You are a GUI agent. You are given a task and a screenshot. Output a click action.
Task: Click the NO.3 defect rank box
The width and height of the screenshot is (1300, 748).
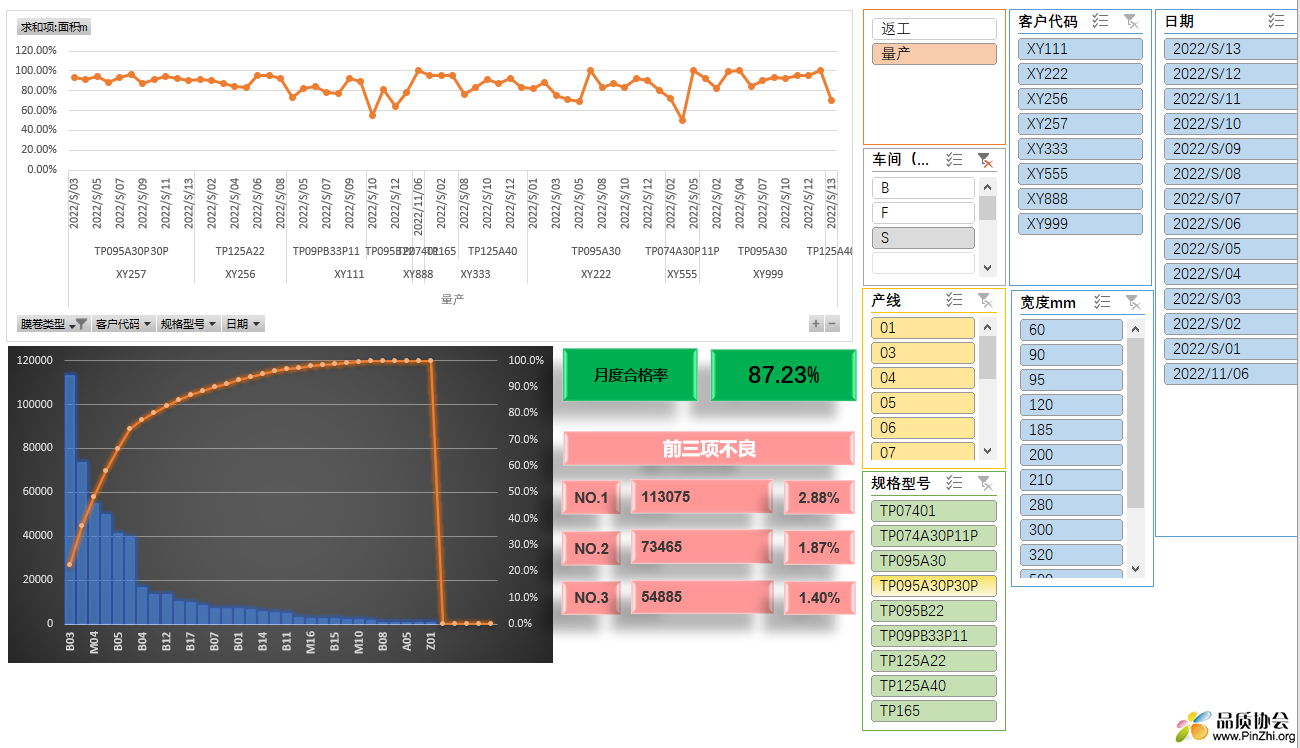[592, 598]
